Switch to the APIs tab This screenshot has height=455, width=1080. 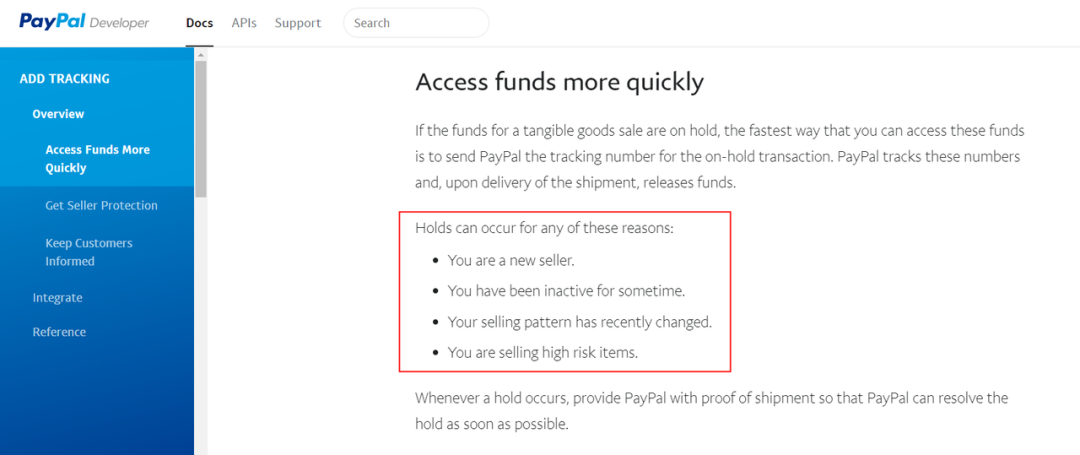244,23
